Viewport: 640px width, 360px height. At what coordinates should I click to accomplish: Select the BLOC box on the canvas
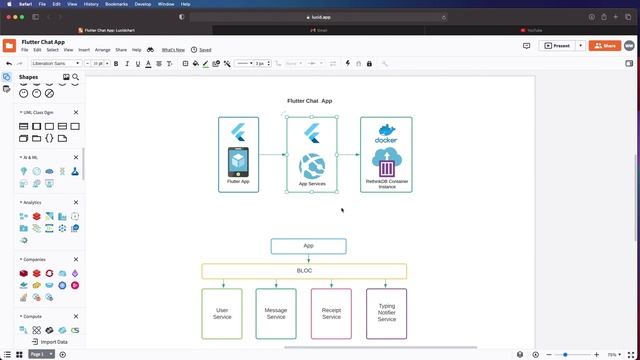click(304, 271)
